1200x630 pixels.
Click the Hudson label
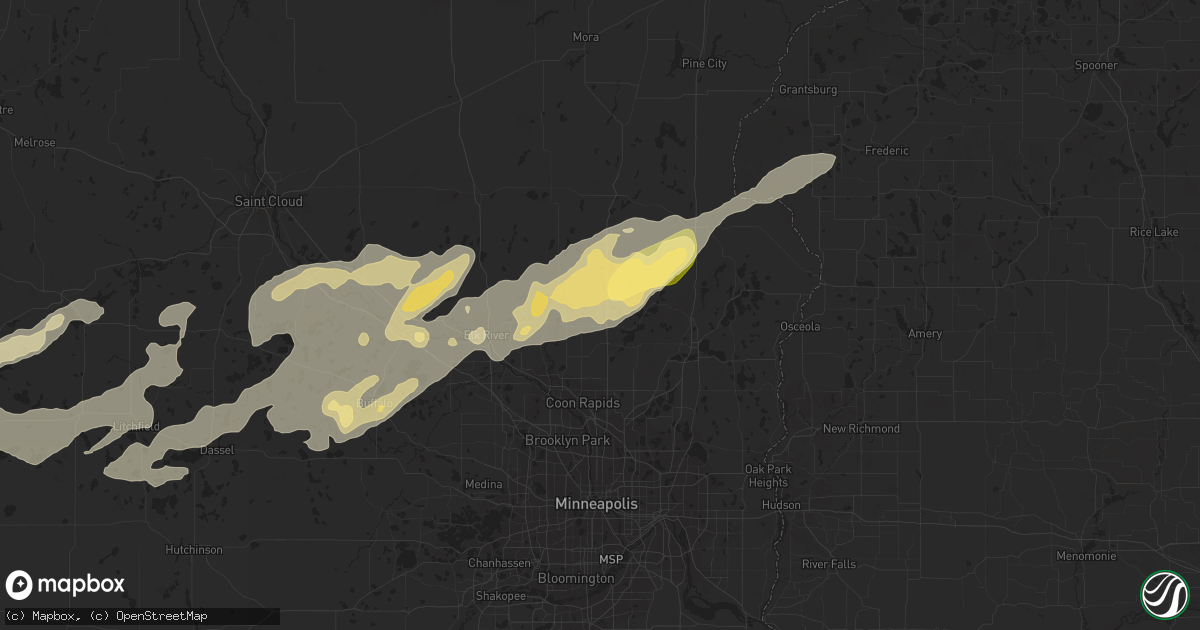(781, 505)
